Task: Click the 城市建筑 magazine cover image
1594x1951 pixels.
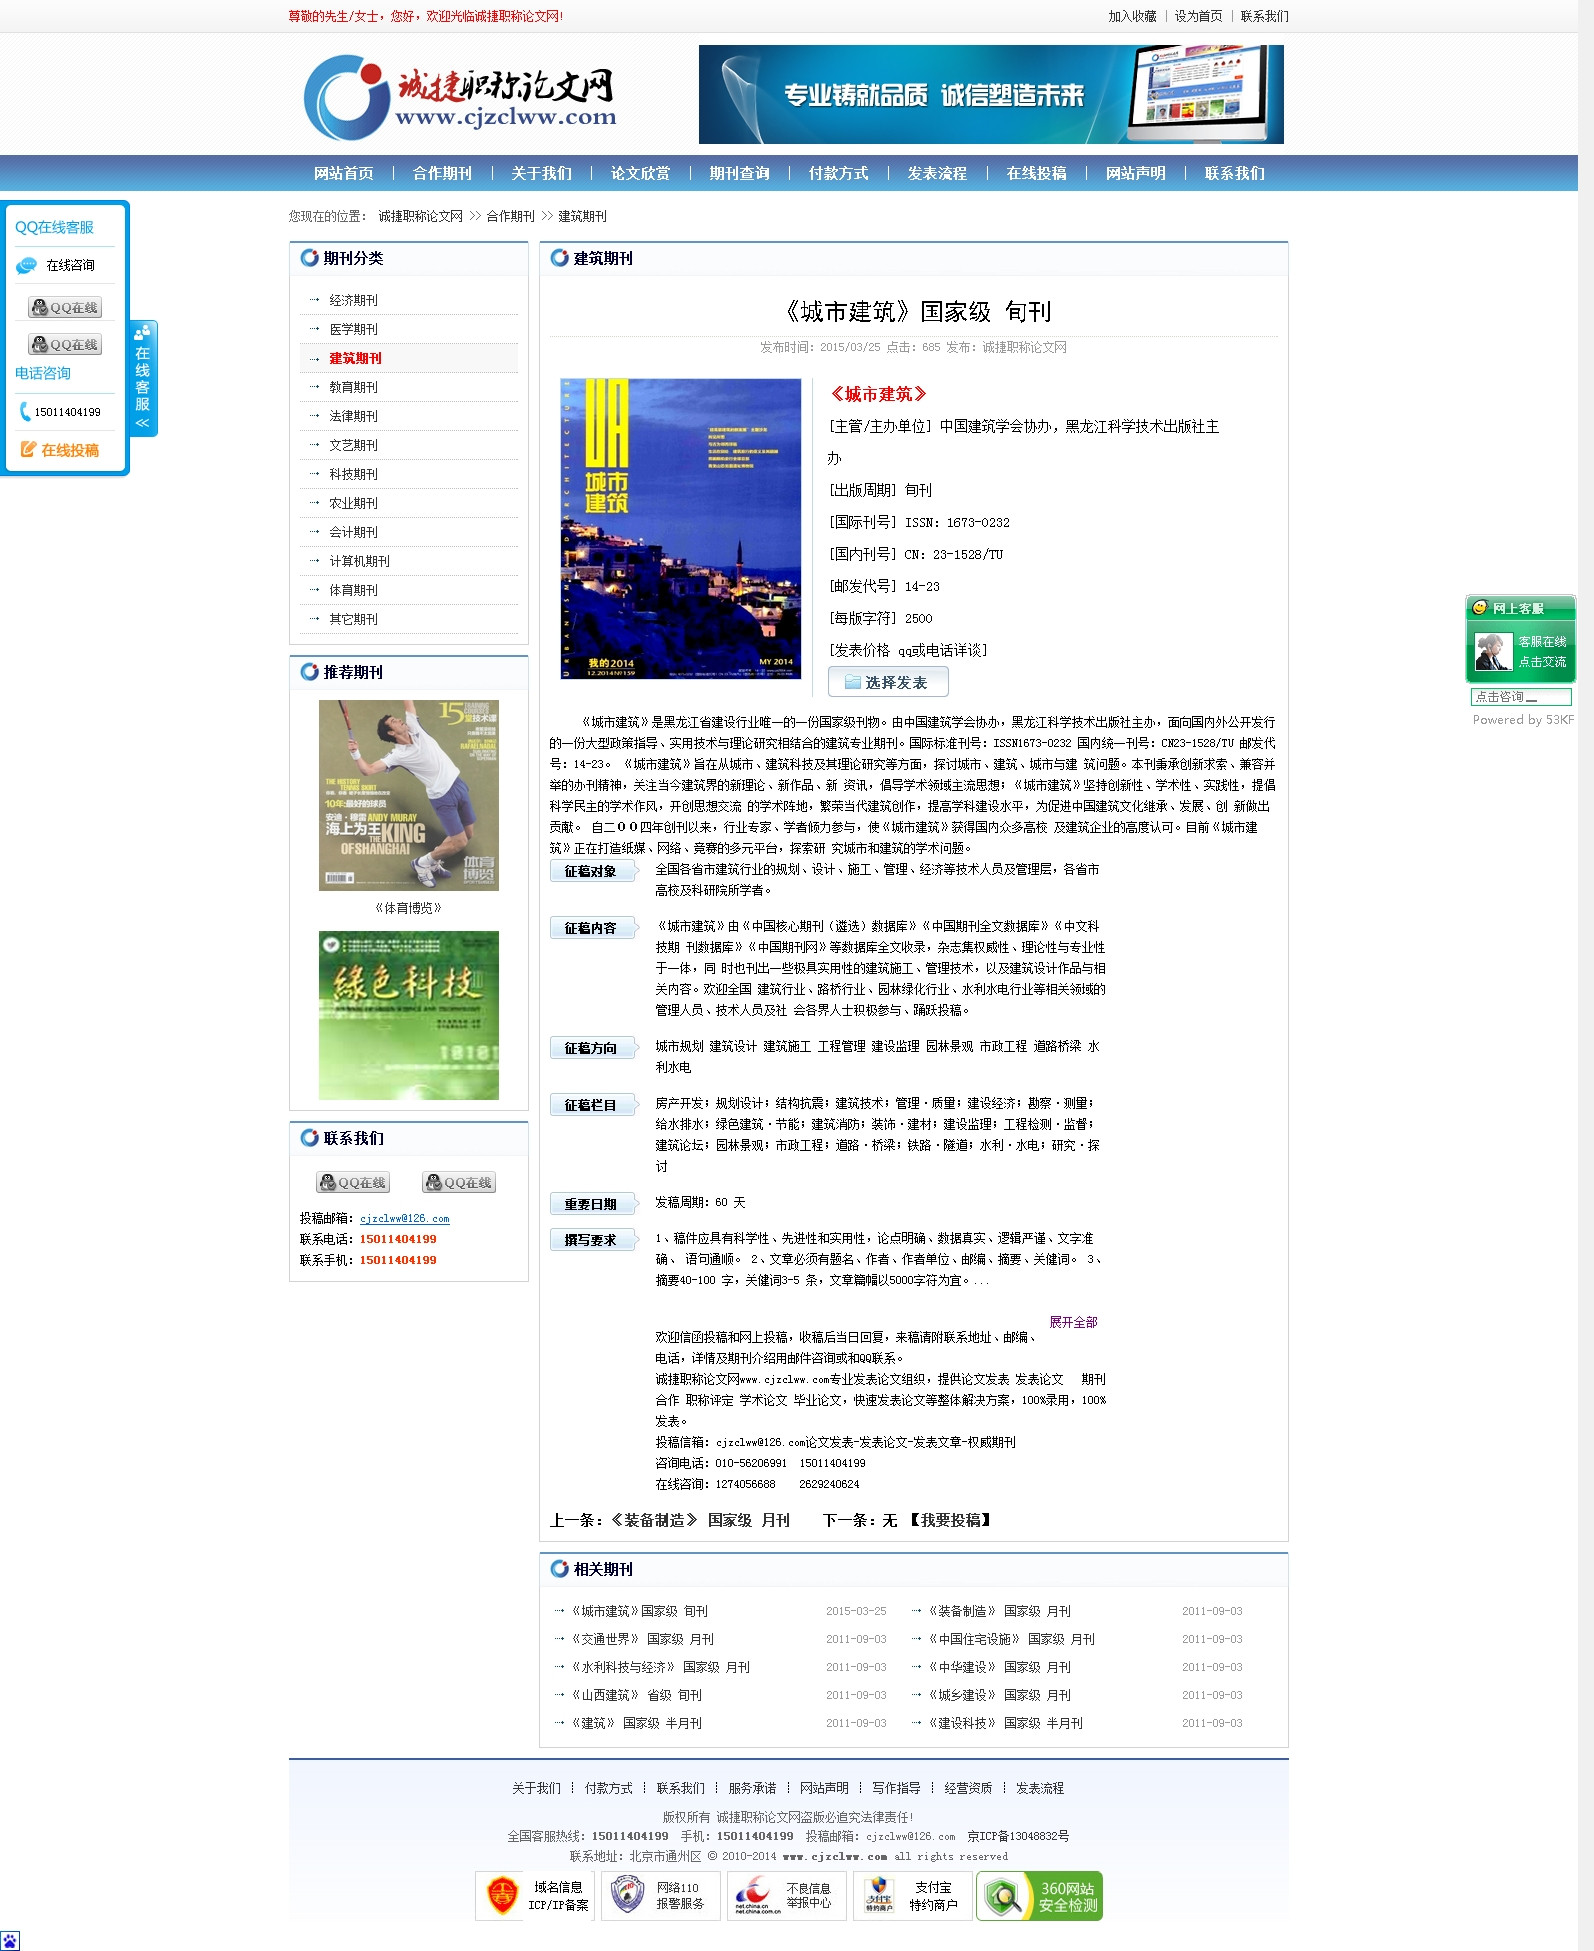Action: pos(680,528)
